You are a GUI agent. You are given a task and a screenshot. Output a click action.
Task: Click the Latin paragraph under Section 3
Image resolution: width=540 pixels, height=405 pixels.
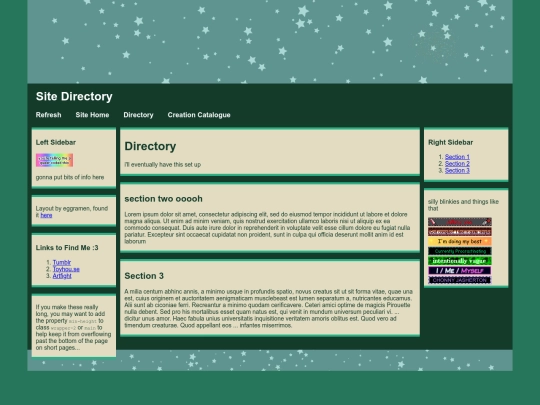click(x=269, y=308)
